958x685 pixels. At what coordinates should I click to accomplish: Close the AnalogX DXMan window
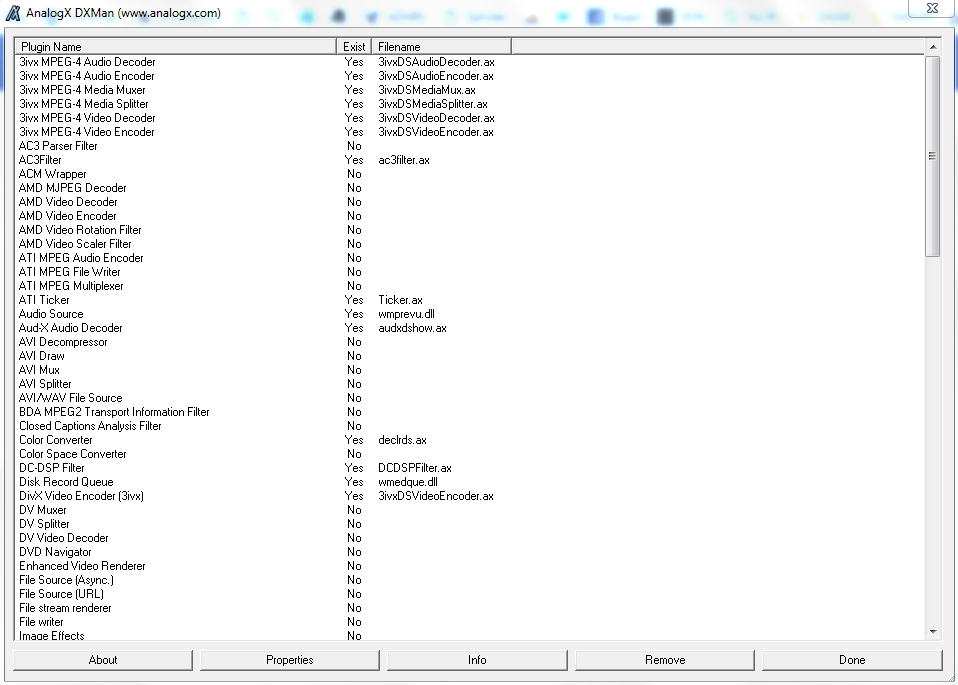pos(932,9)
